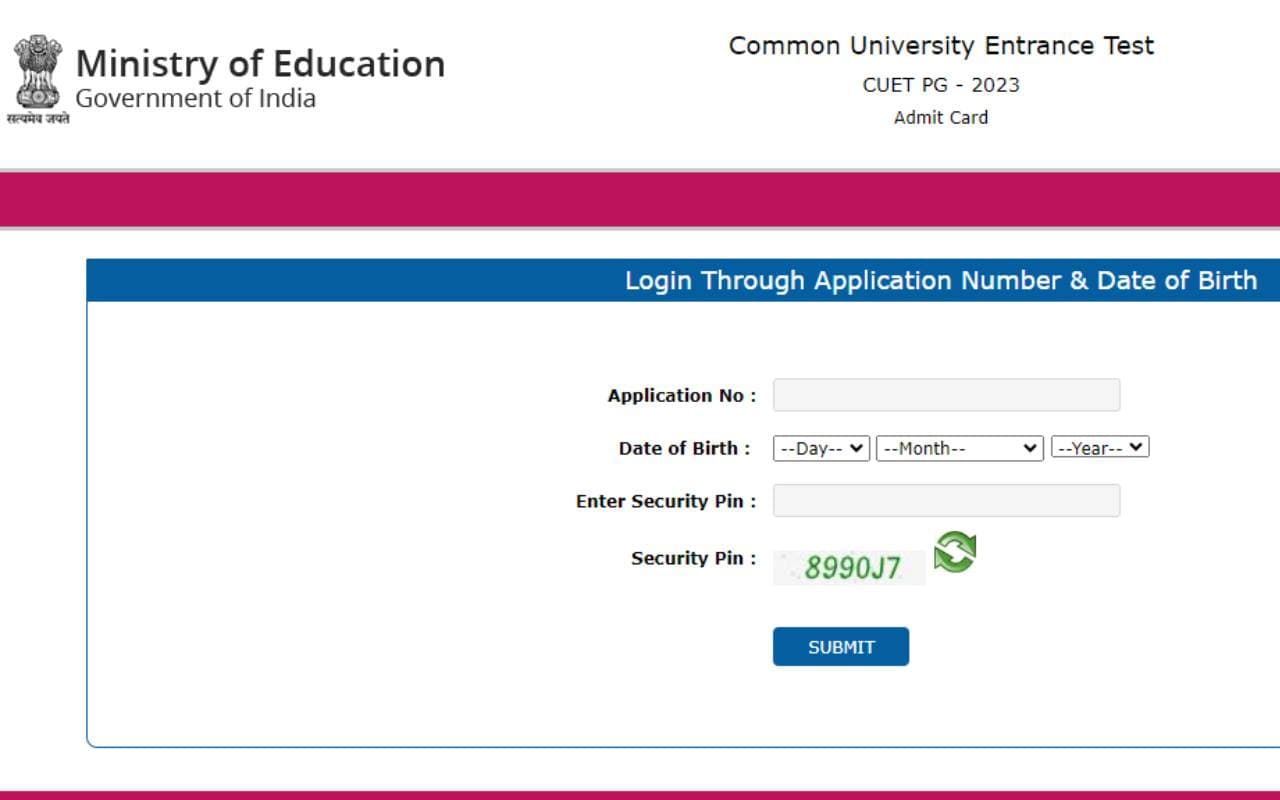Open the --Year-- selection dropdown
1280x800 pixels.
pyautogui.click(x=1099, y=447)
